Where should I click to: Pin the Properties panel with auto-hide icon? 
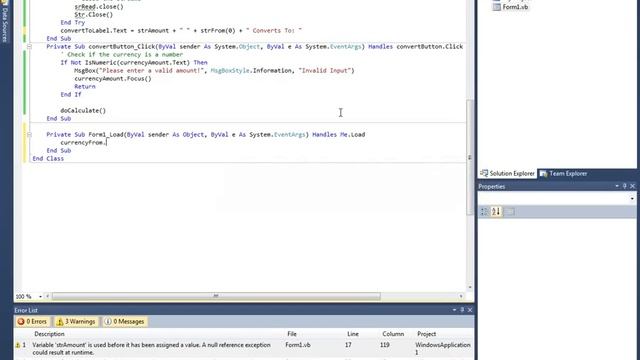point(624,186)
